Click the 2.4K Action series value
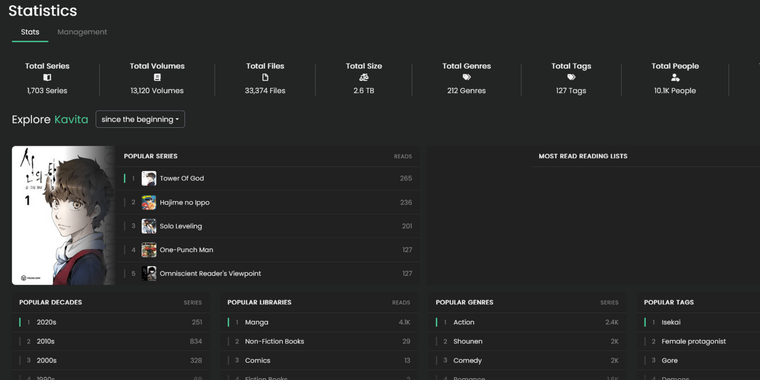The image size is (760, 380). [612, 322]
